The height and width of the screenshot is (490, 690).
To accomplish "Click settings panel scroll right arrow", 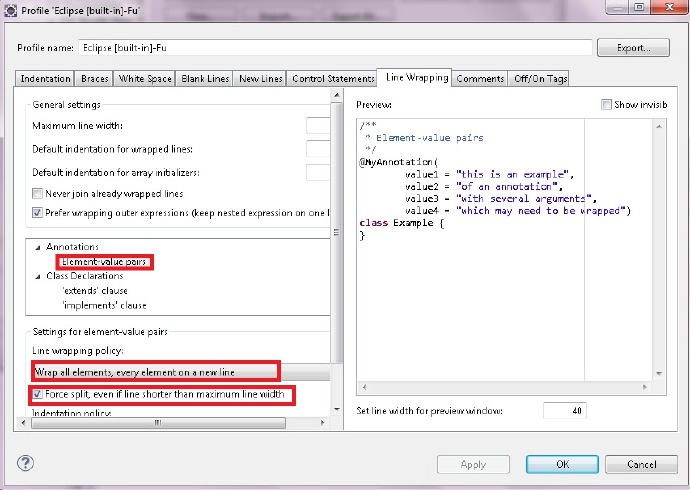I will coord(323,423).
